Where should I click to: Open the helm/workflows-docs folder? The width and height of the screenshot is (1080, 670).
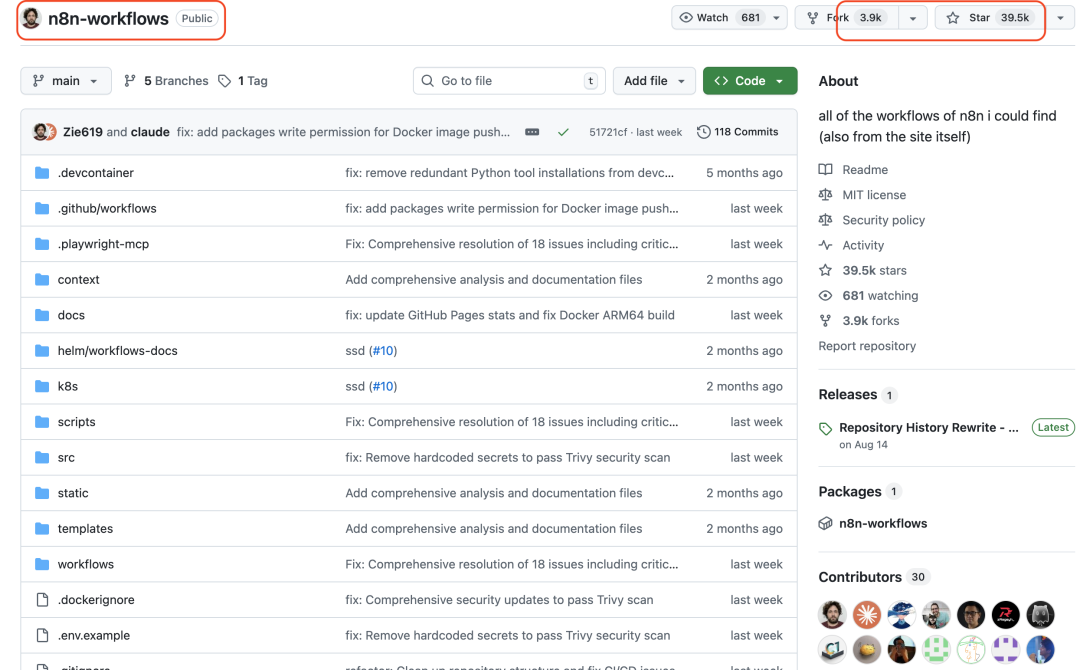click(118, 350)
